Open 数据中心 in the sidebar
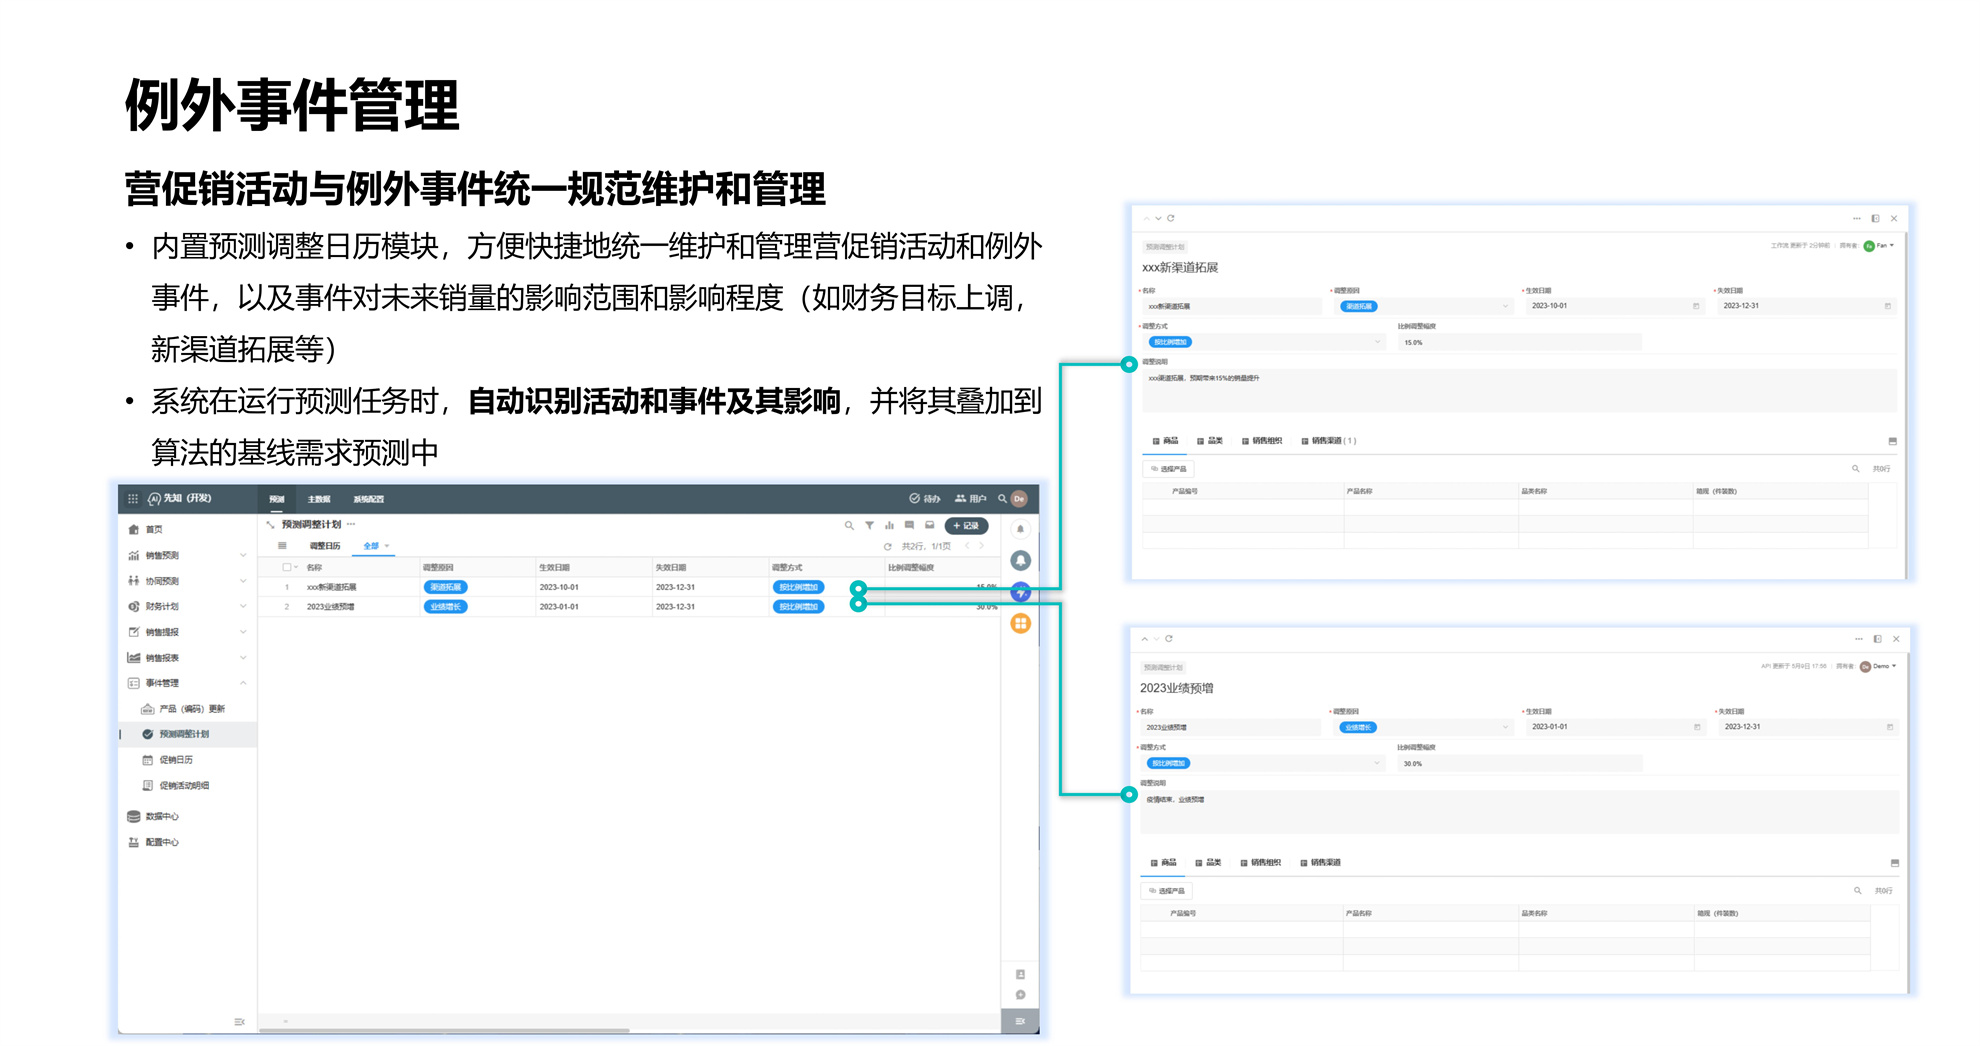 187,816
